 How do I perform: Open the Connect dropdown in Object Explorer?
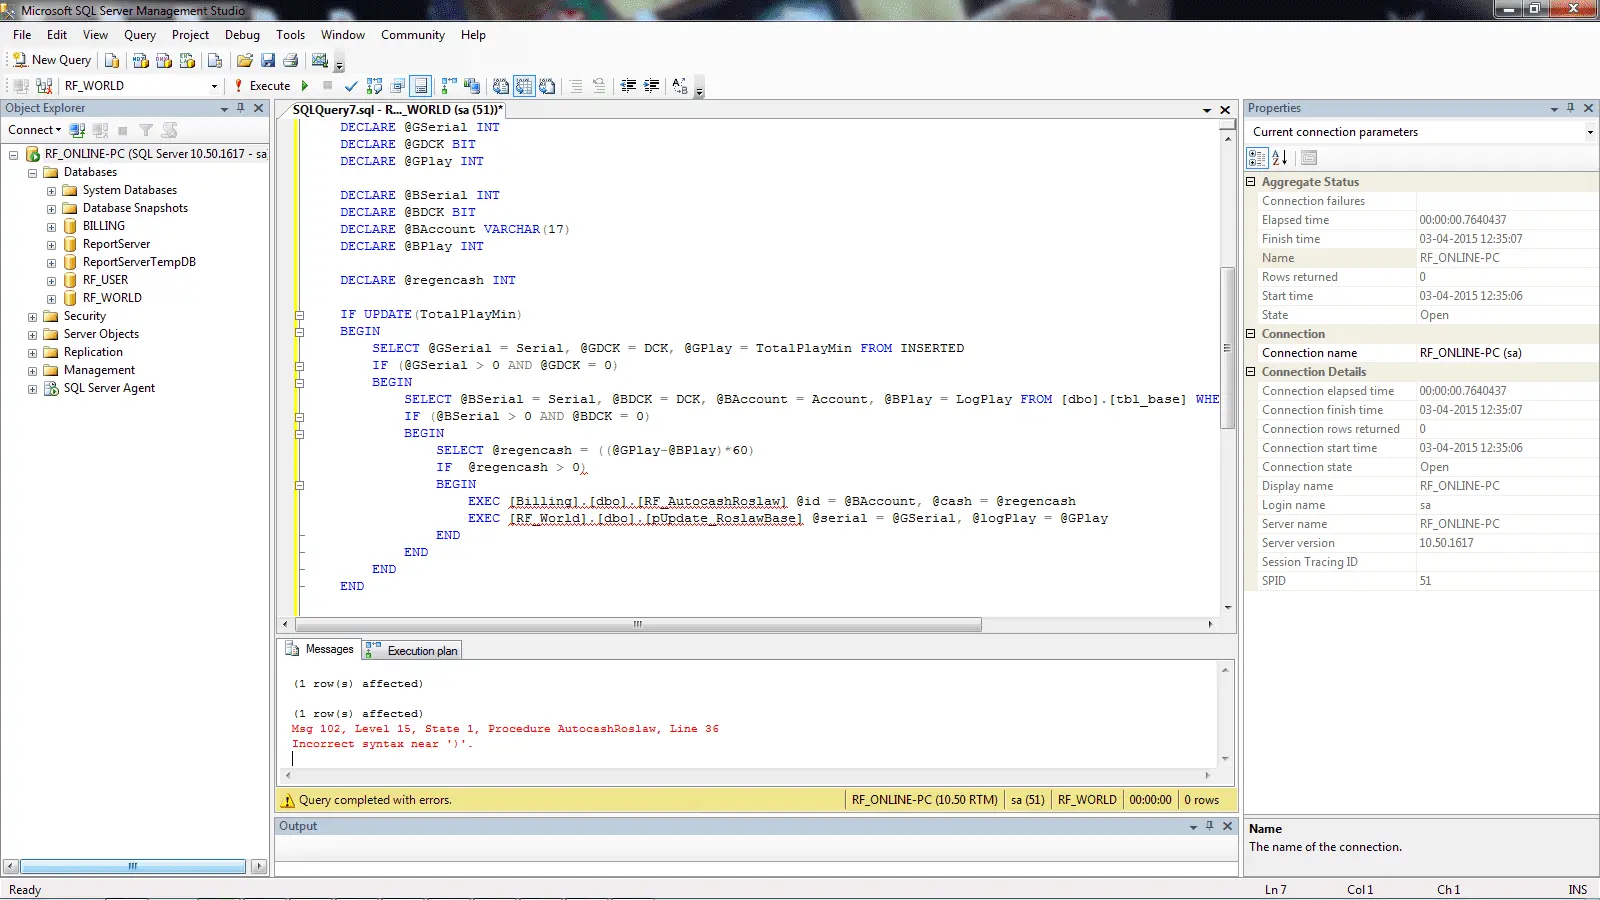(x=35, y=130)
